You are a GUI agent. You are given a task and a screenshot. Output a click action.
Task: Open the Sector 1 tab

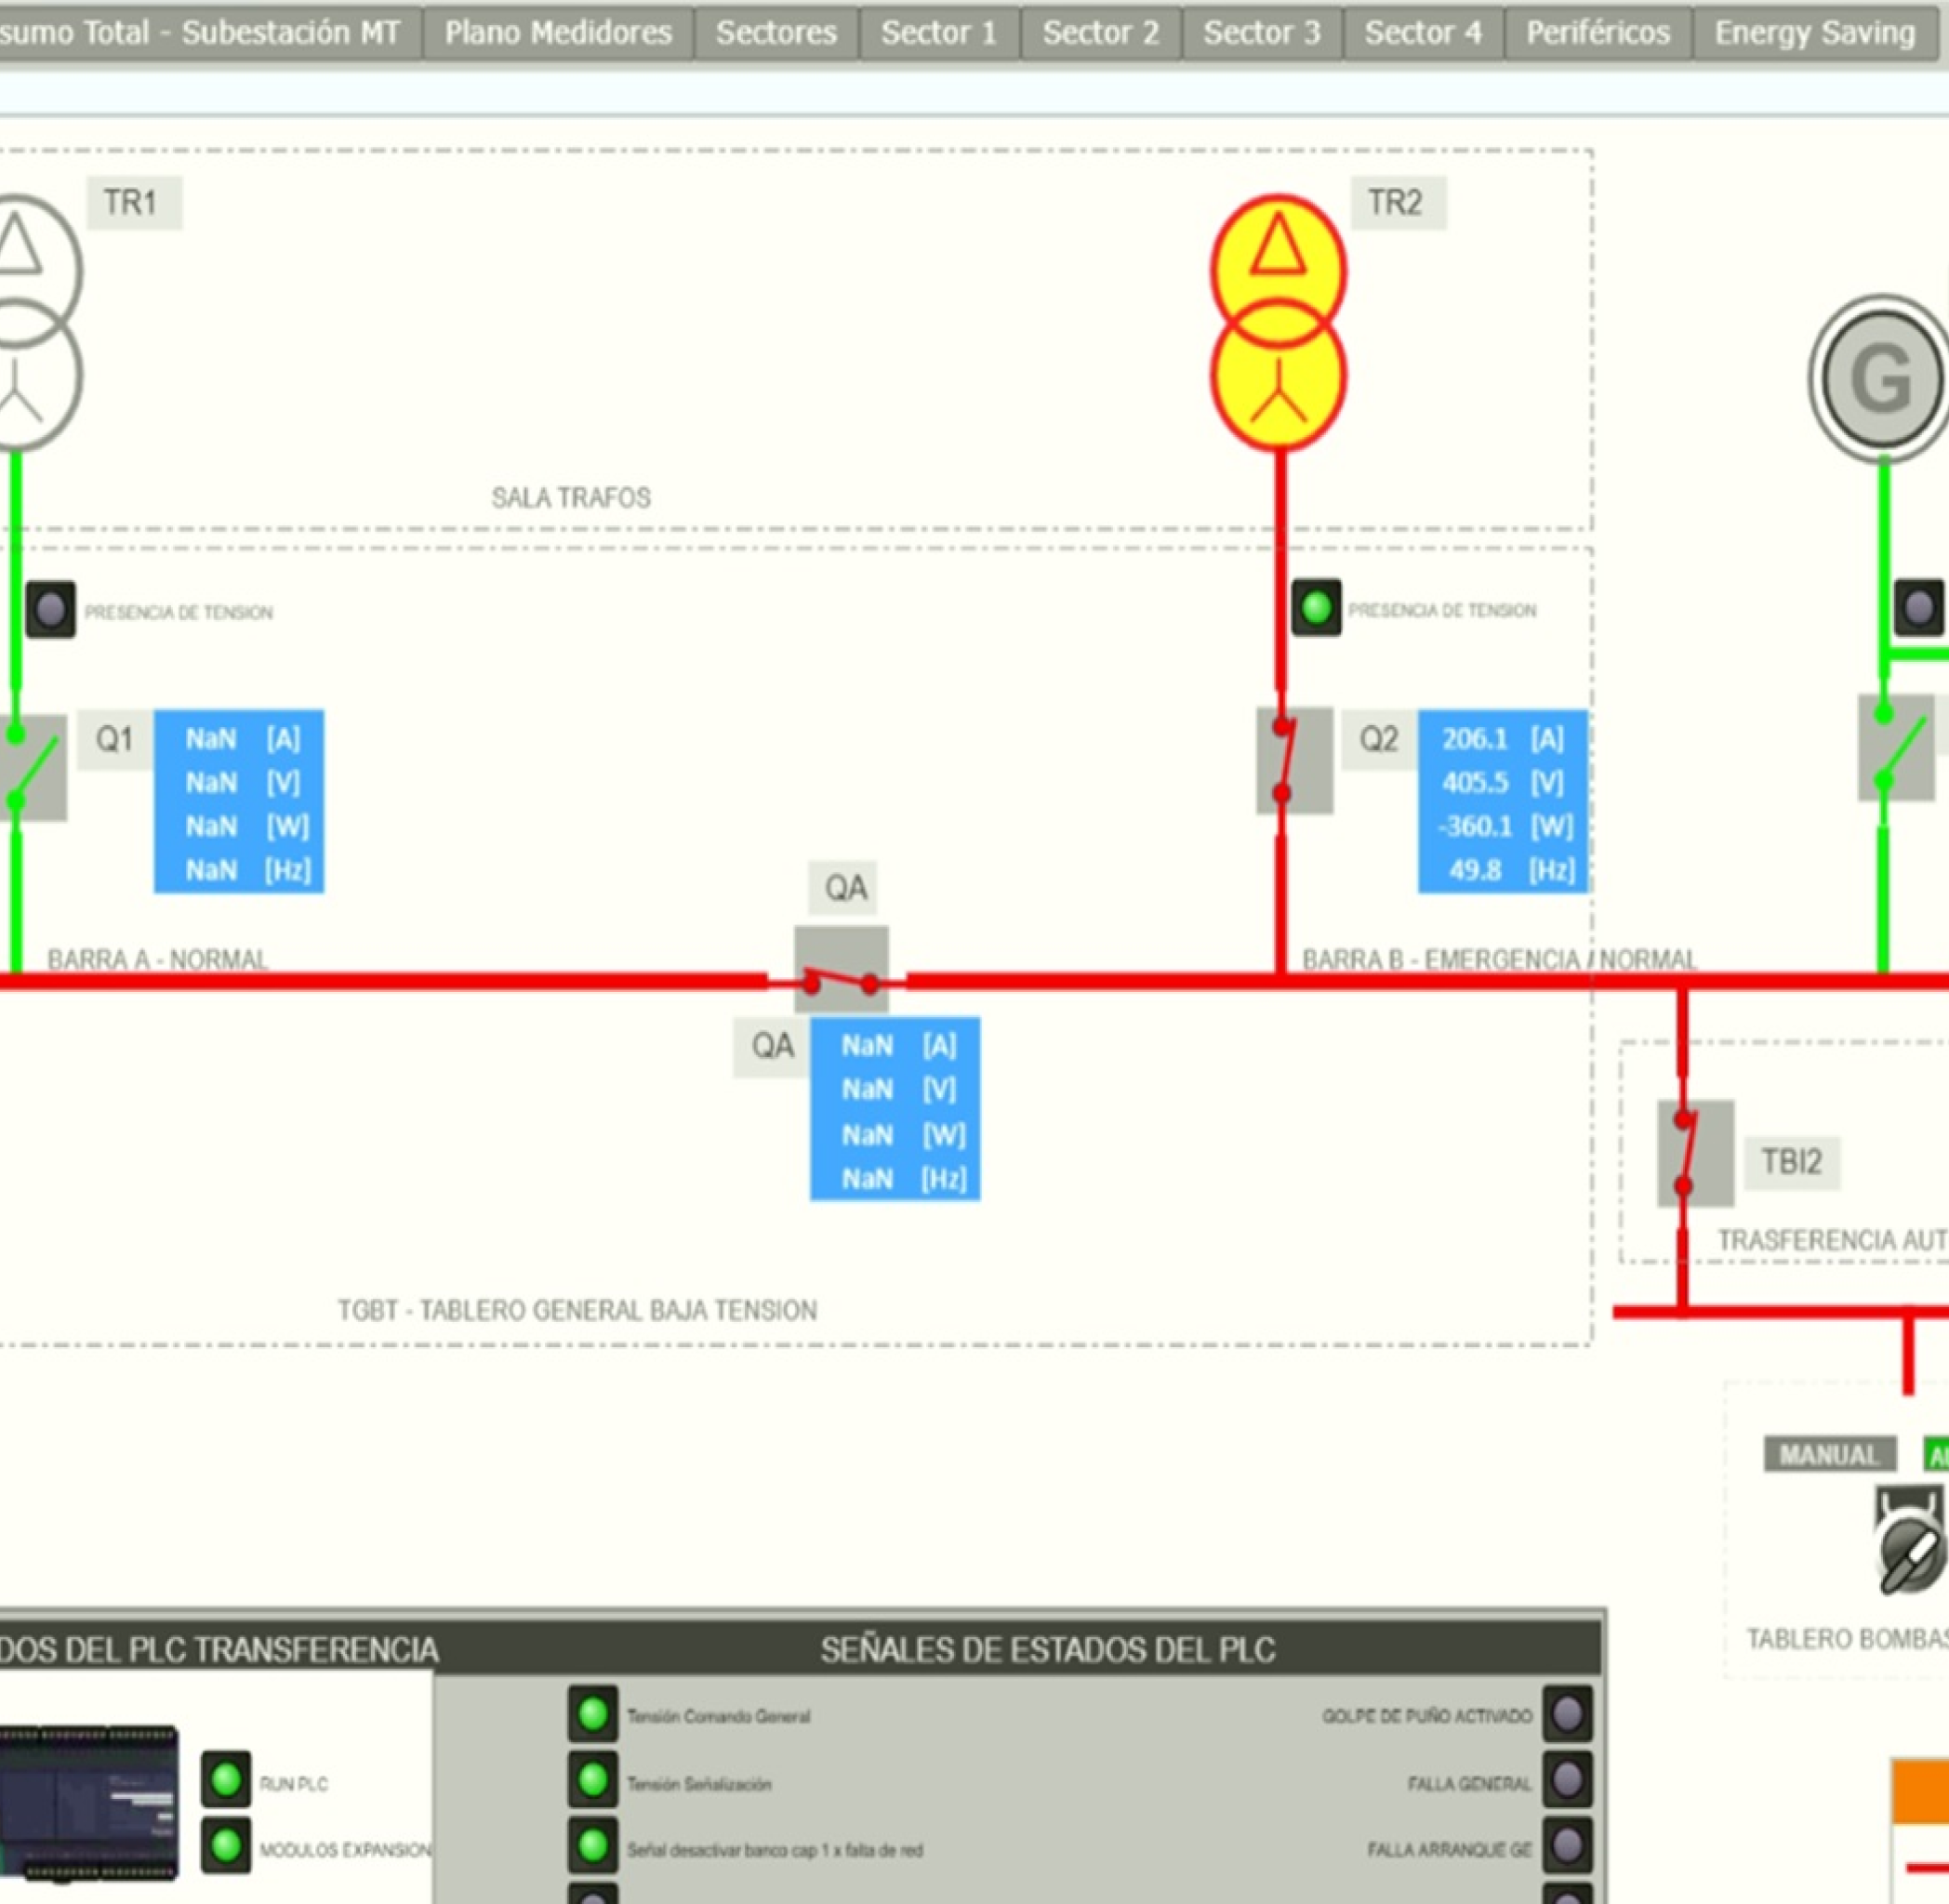tap(938, 33)
